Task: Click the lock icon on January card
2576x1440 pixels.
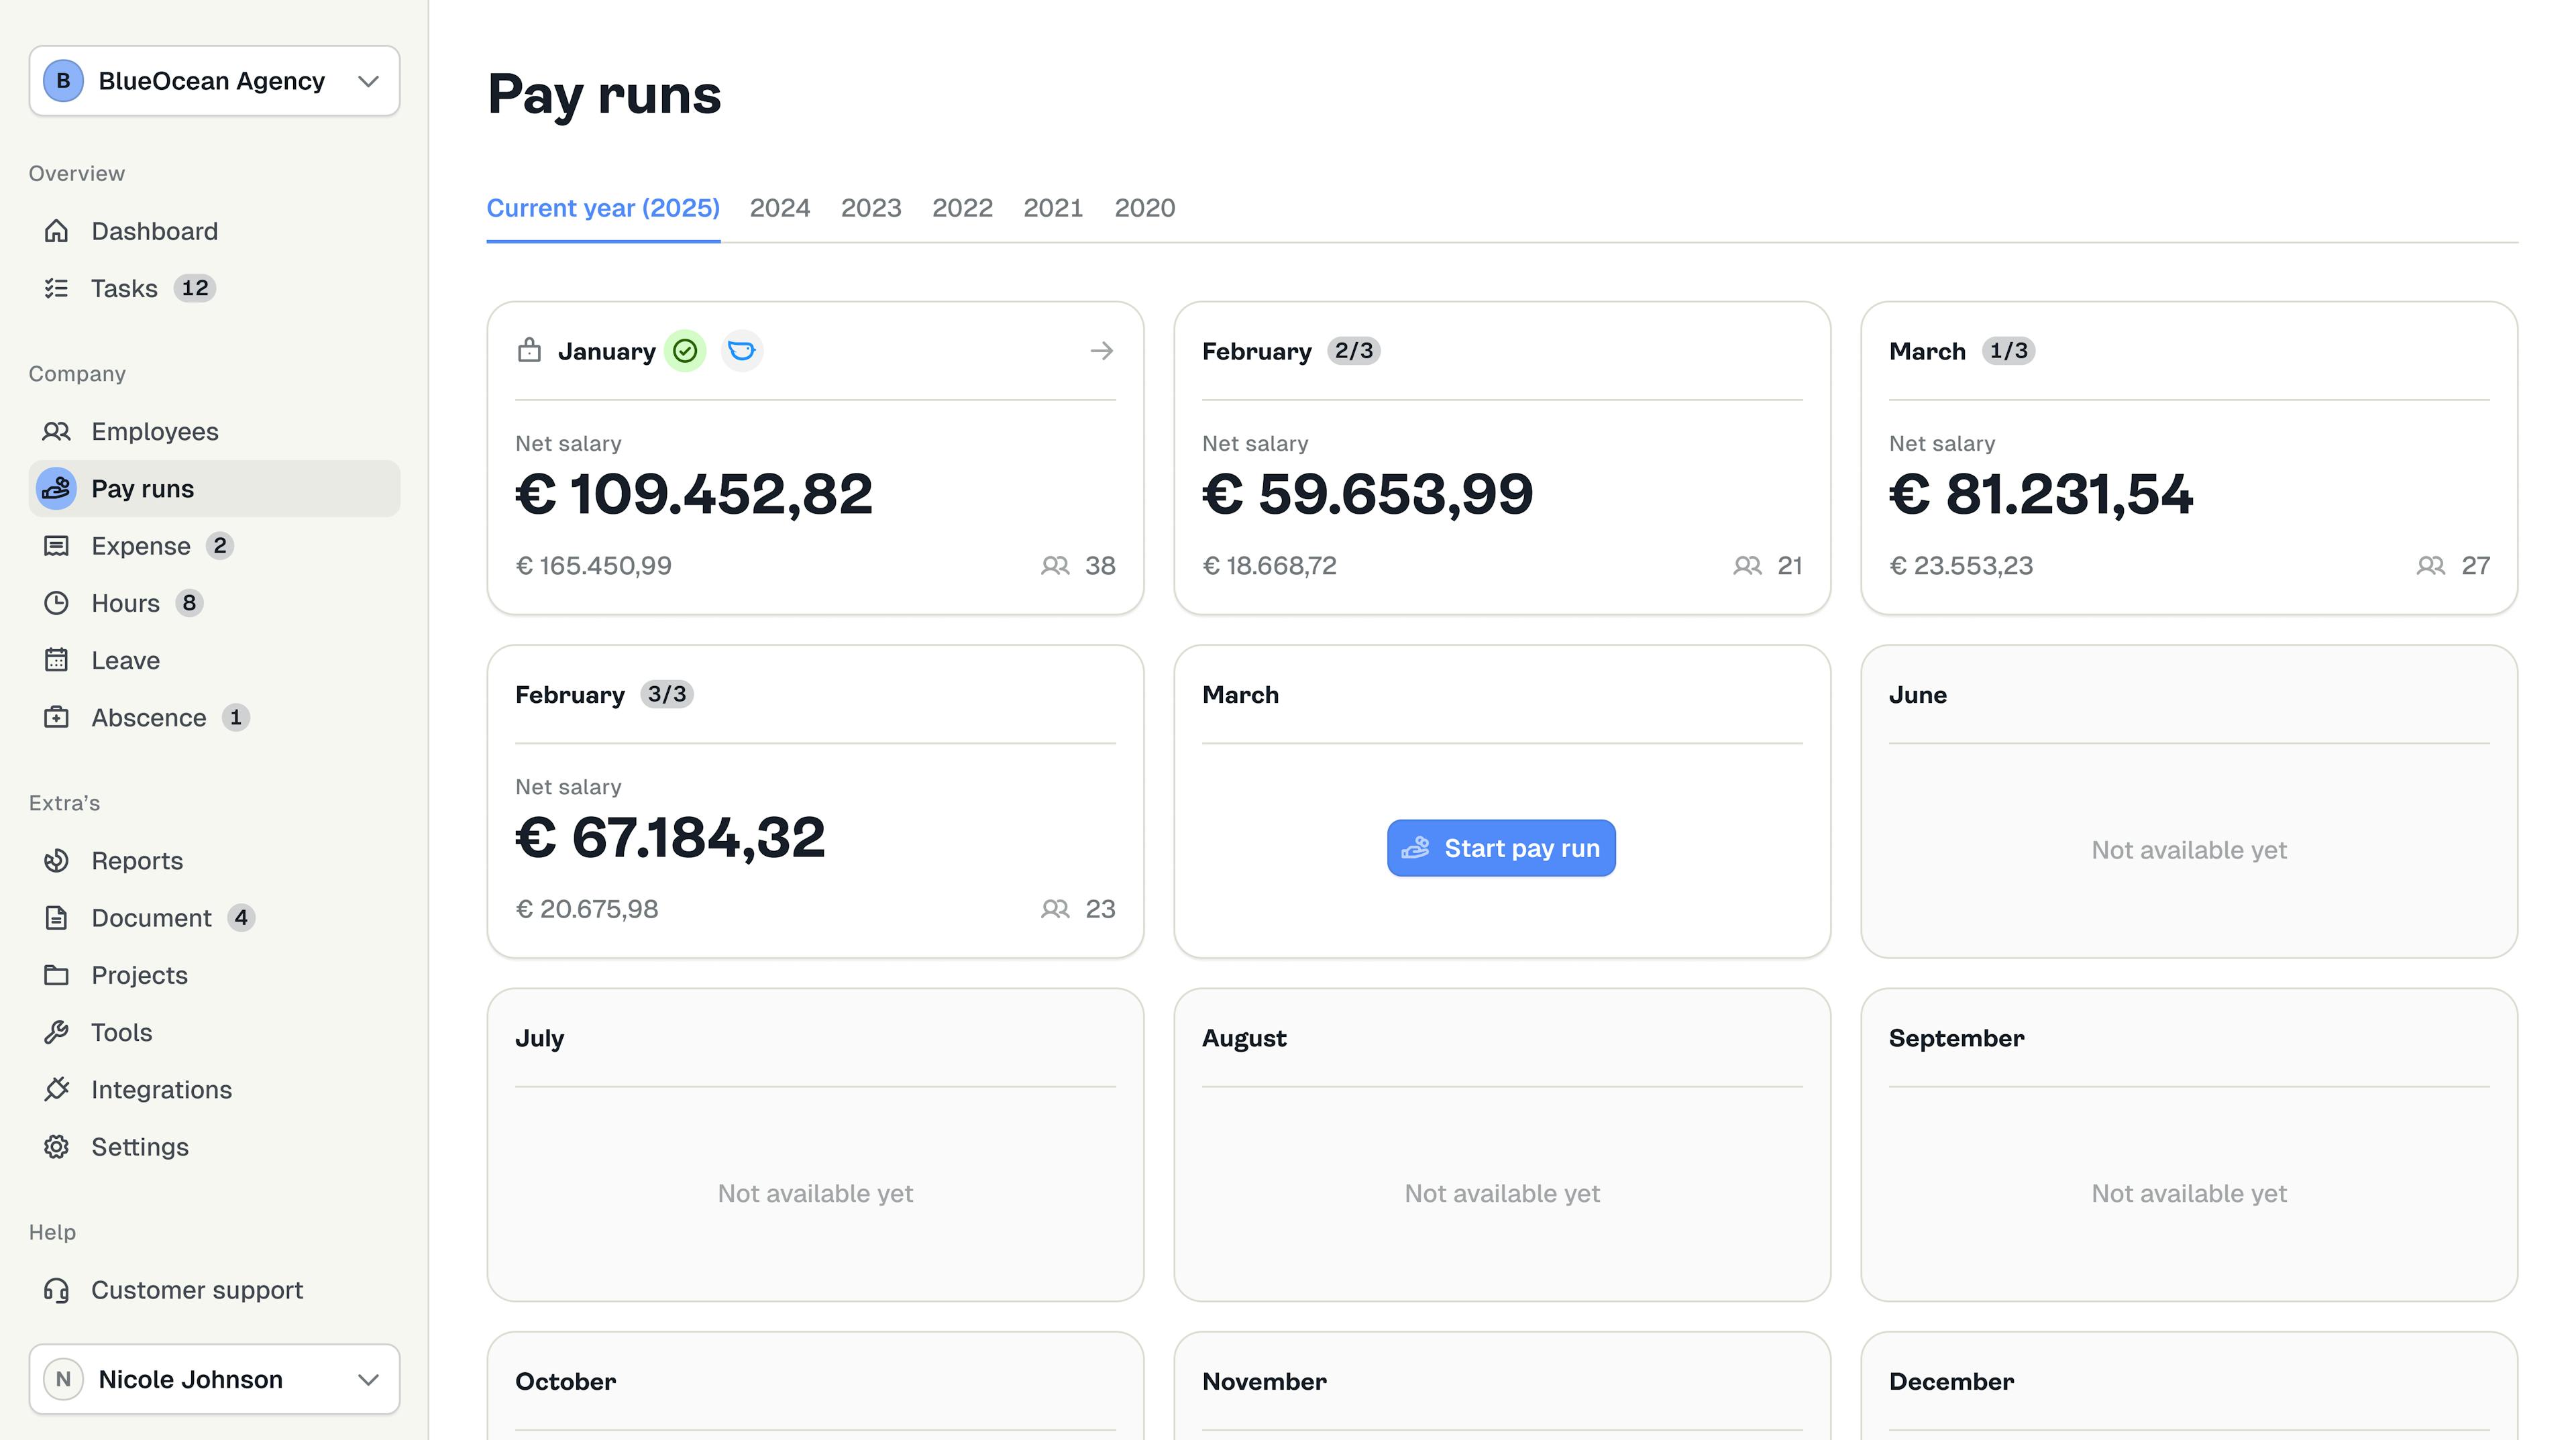Action: coord(530,351)
